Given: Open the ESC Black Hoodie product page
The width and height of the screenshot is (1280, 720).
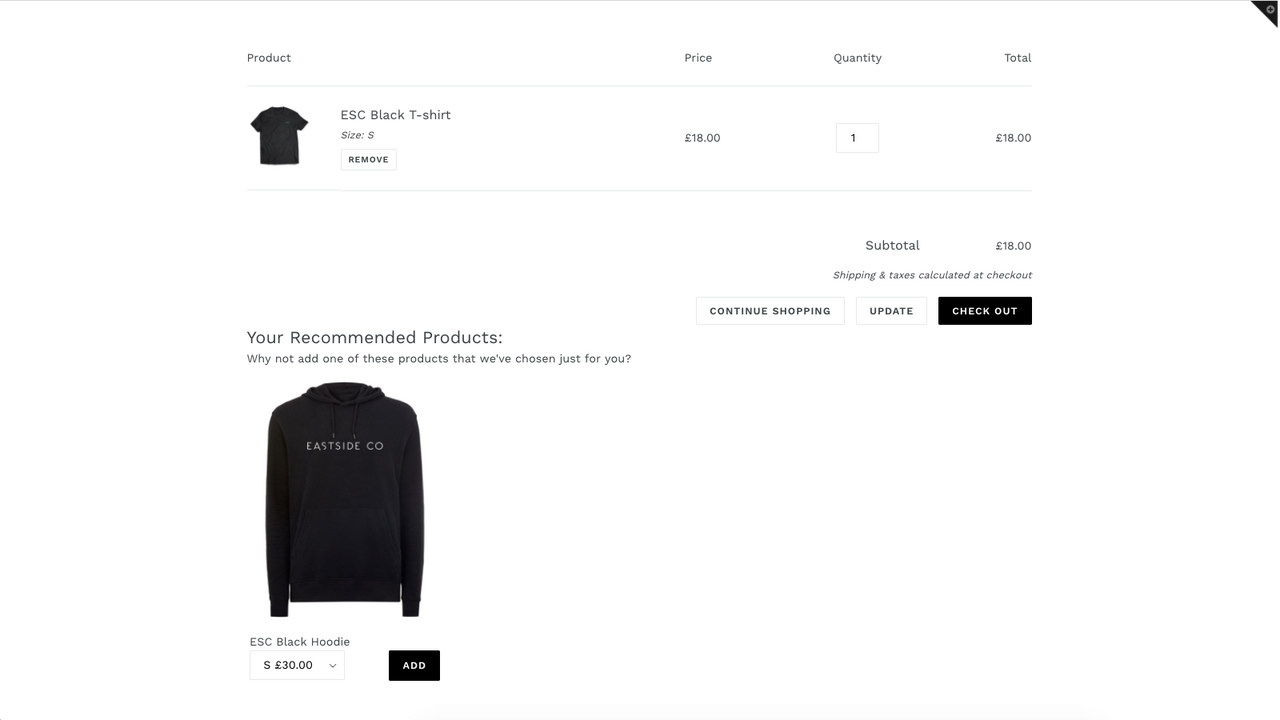Looking at the screenshot, I should pyautogui.click(x=299, y=641).
